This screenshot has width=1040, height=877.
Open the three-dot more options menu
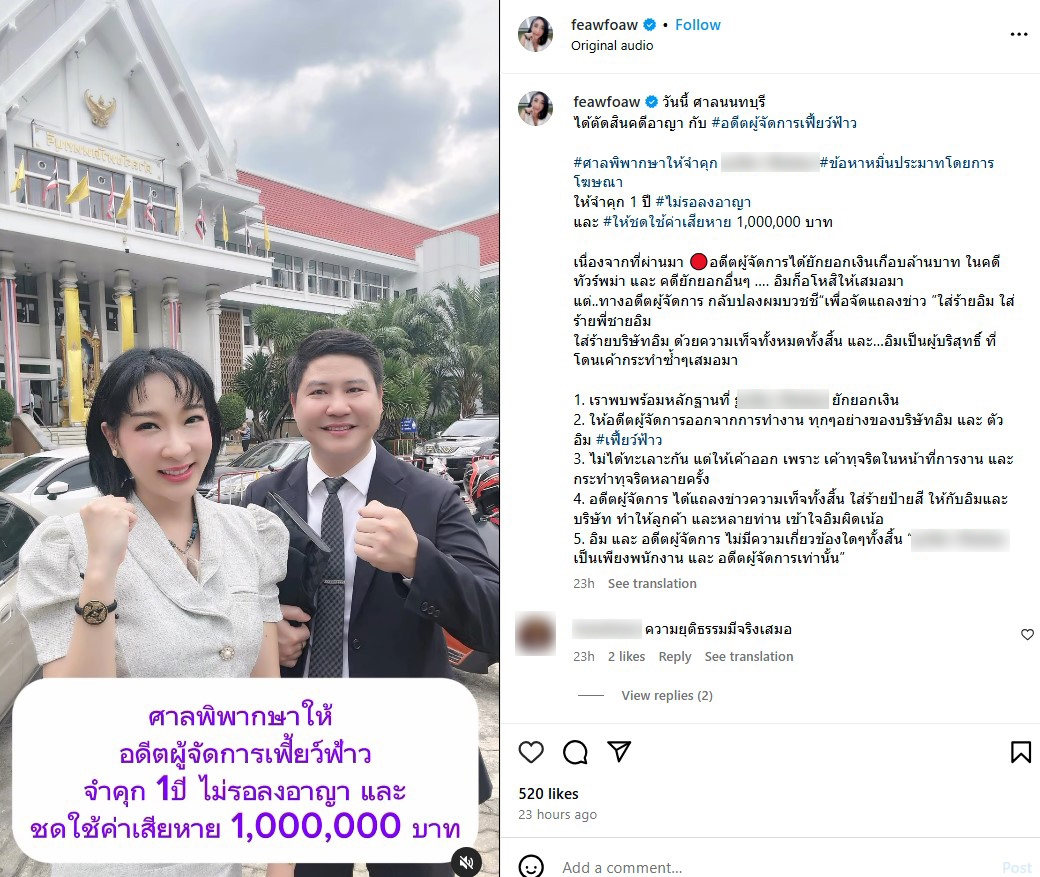[1019, 34]
